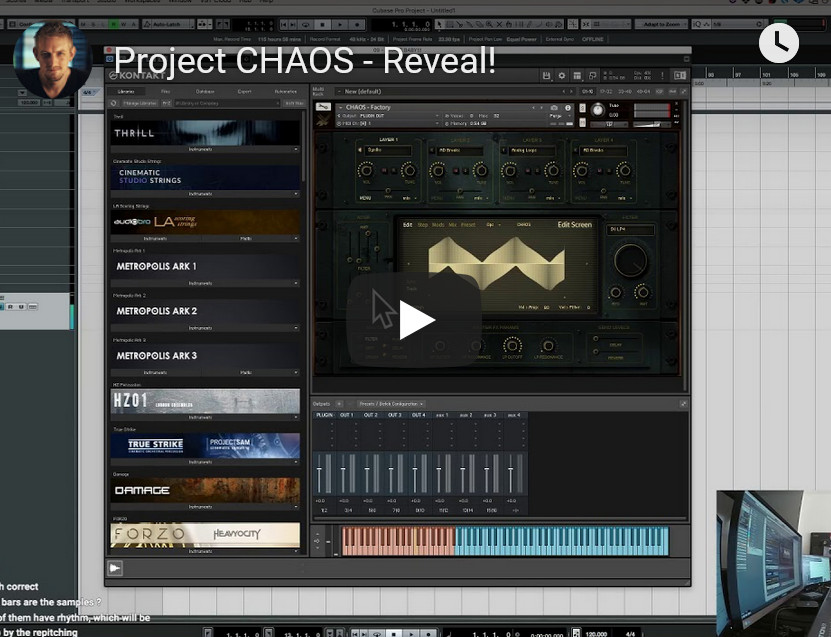
Task: Open the channel avatar thumbnail
Action: [x=53, y=59]
